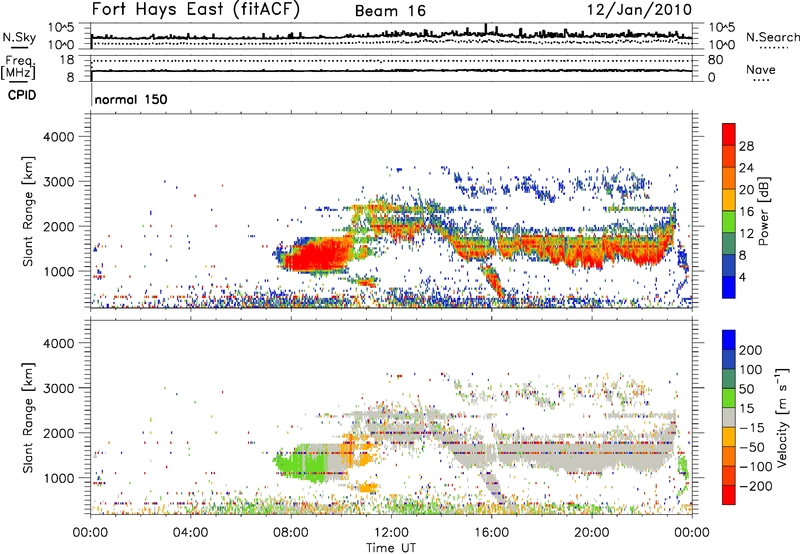This screenshot has height=554, width=800.
Task: Click the "N.Search" legend label
Action: (x=772, y=37)
